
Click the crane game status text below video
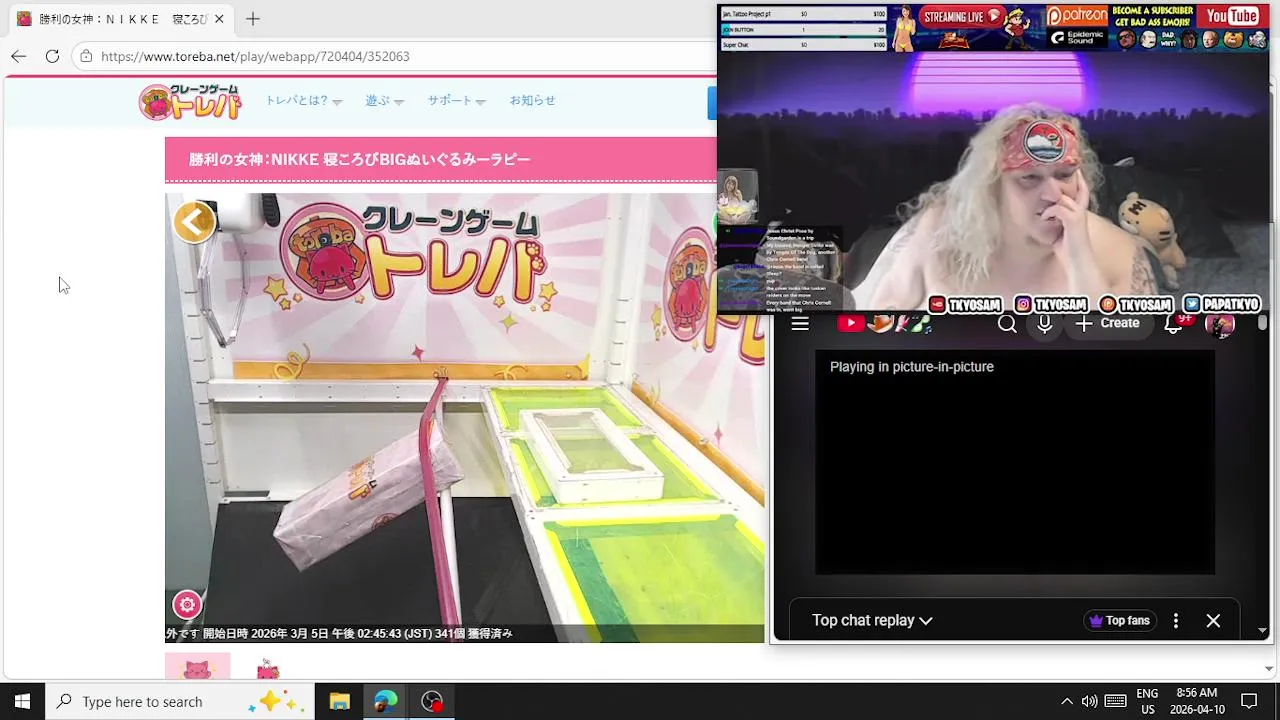coord(339,633)
